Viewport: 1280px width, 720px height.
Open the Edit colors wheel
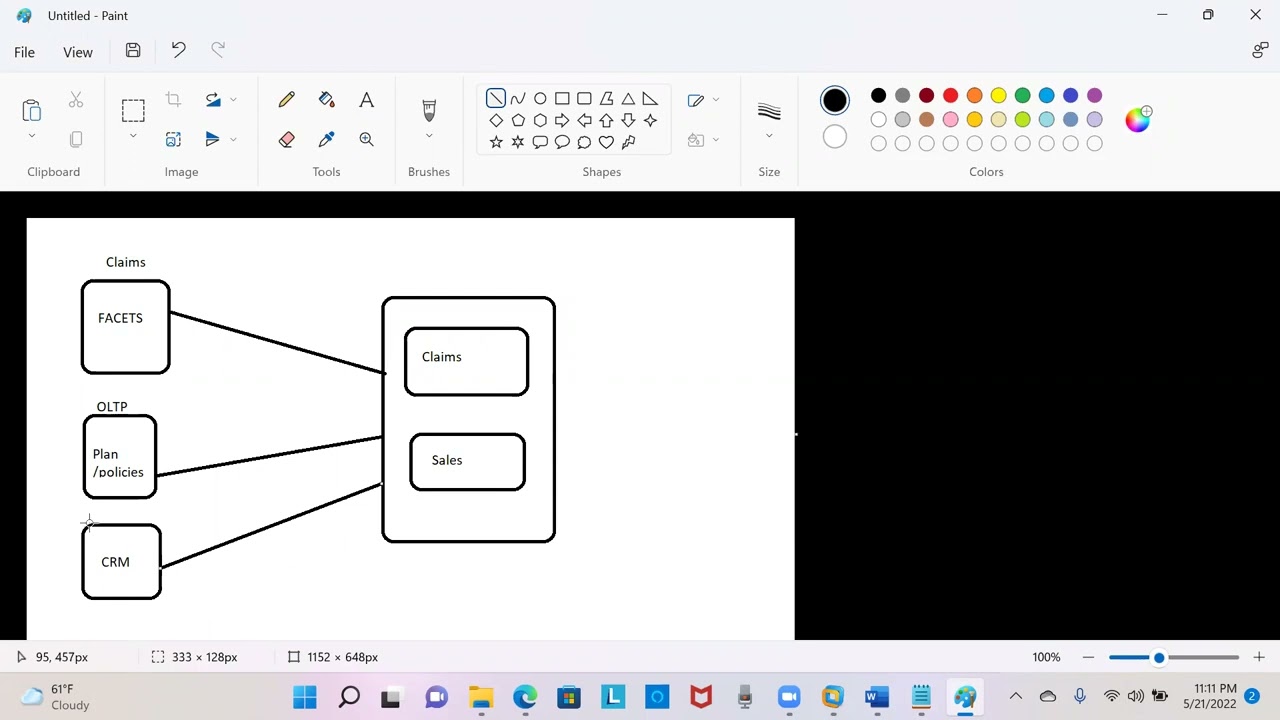(1138, 120)
